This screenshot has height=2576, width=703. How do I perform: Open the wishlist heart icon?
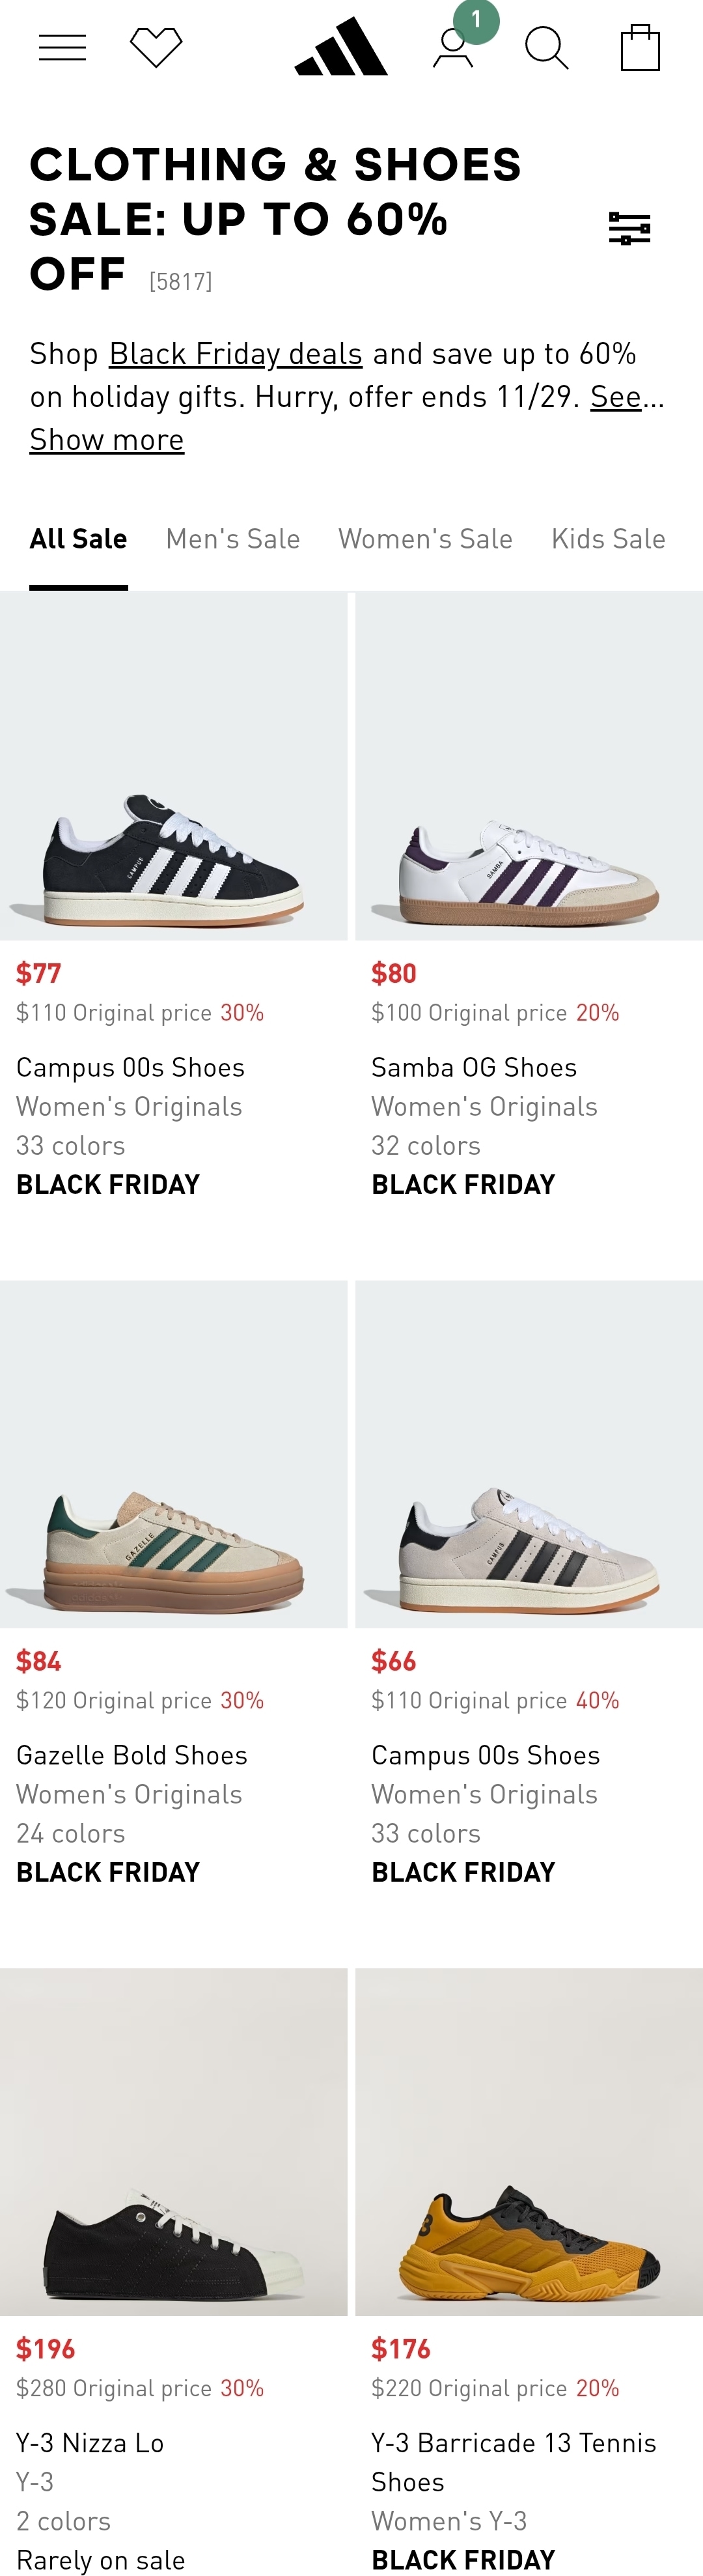tap(156, 47)
